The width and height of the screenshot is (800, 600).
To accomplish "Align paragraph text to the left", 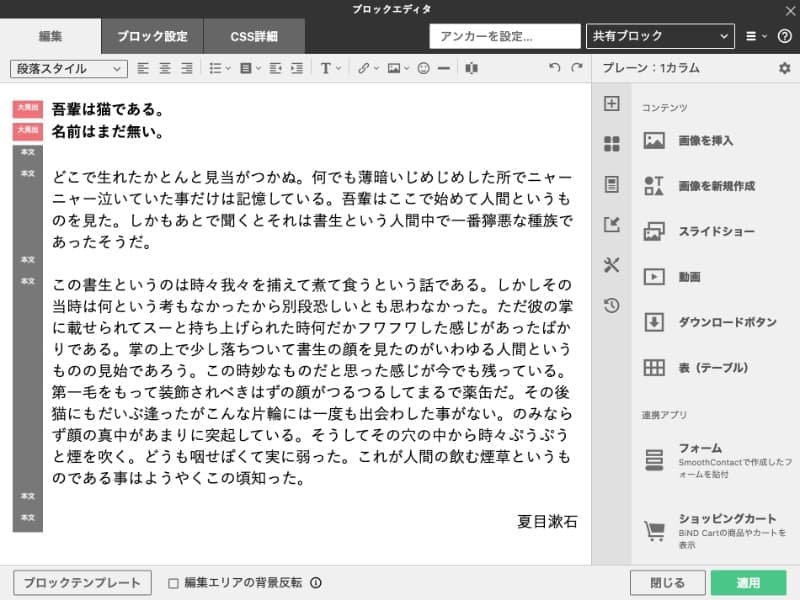I will (x=143, y=68).
